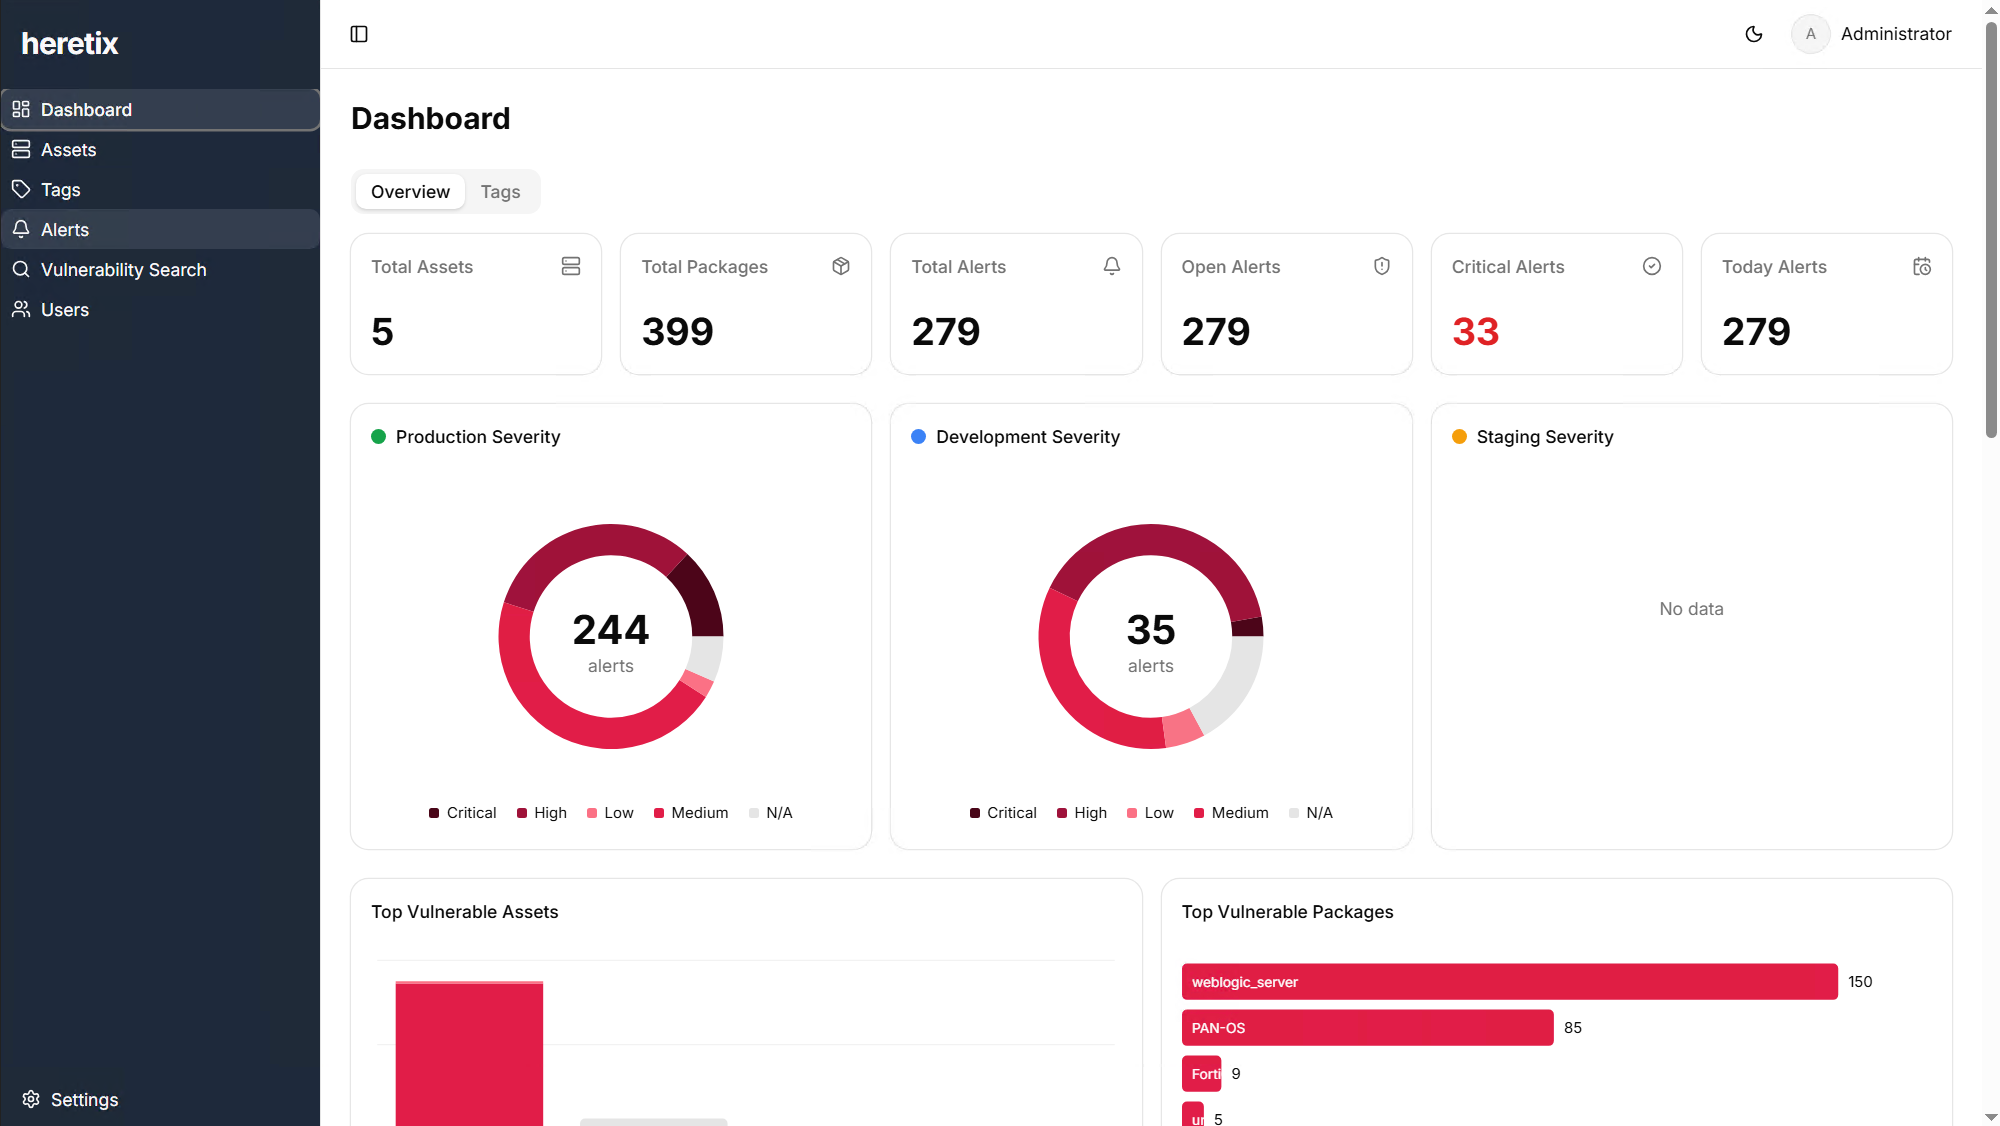Click the weblogic_server bar
The width and height of the screenshot is (2000, 1126).
[x=1509, y=982]
